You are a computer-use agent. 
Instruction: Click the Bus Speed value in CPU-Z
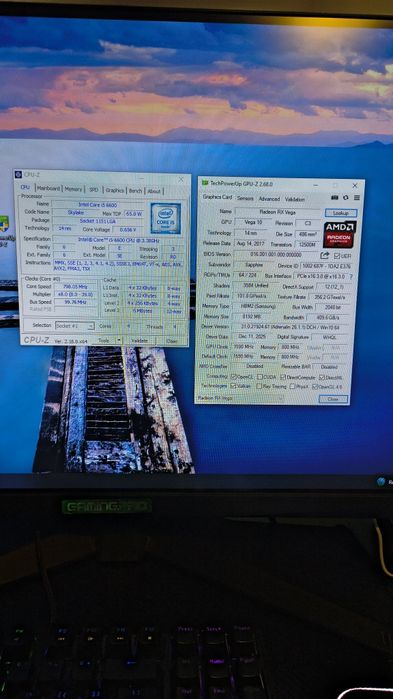click(x=75, y=302)
